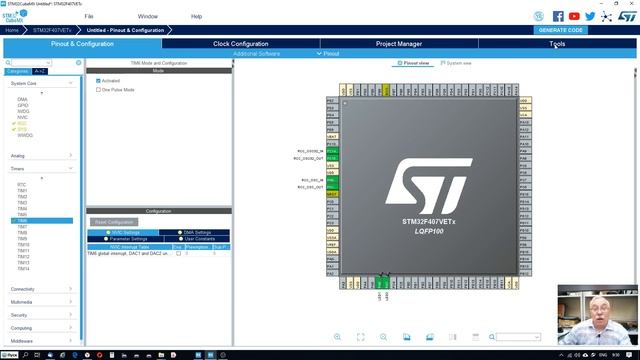Open Additional Software
This screenshot has height=360, width=640.
click(x=256, y=54)
